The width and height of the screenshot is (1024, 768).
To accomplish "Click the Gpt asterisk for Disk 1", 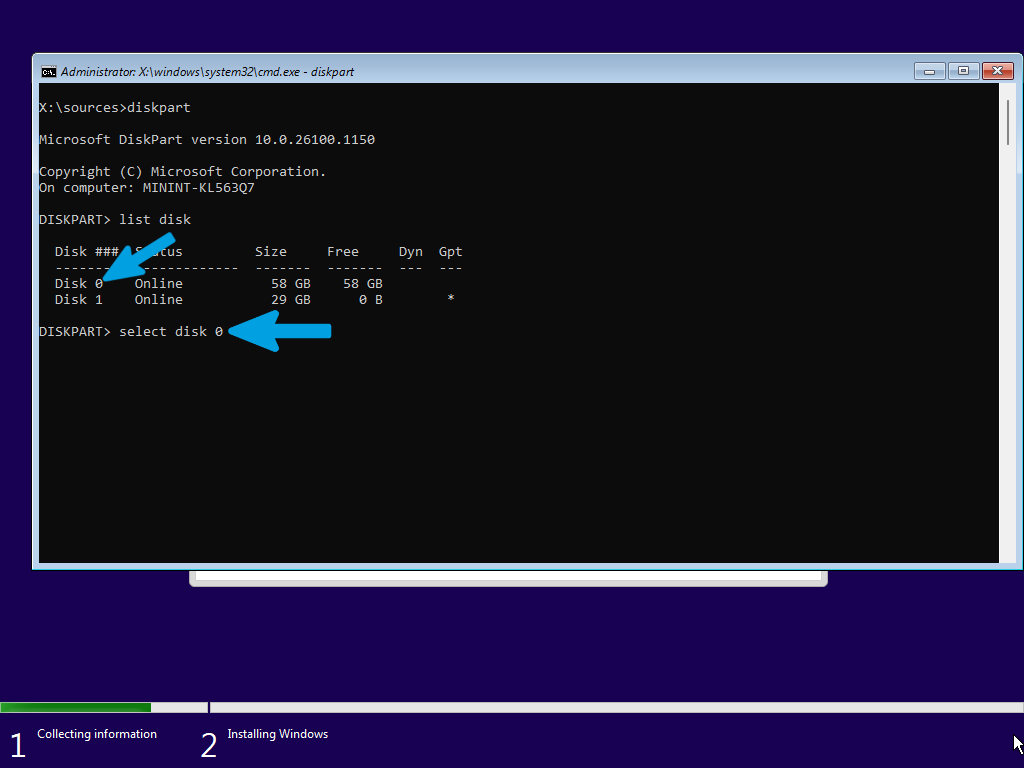I will pyautogui.click(x=451, y=298).
